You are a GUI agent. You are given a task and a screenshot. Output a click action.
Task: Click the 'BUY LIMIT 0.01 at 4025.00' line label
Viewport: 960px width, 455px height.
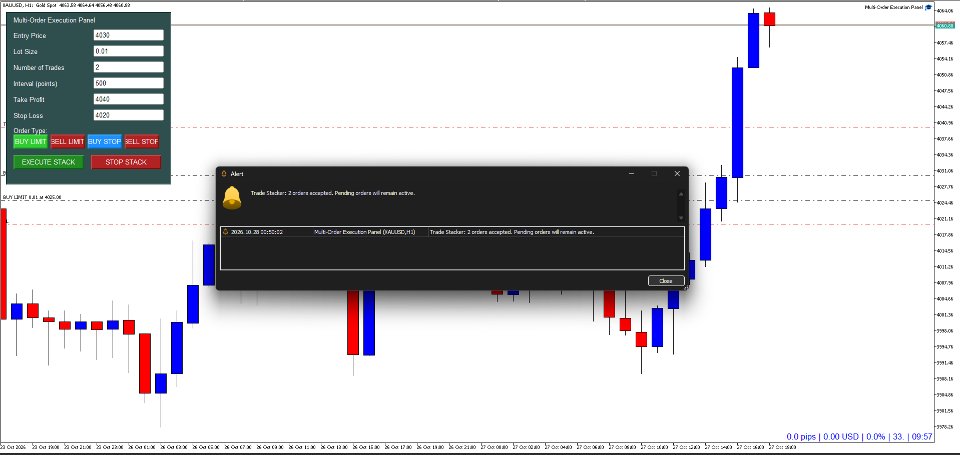[32, 197]
